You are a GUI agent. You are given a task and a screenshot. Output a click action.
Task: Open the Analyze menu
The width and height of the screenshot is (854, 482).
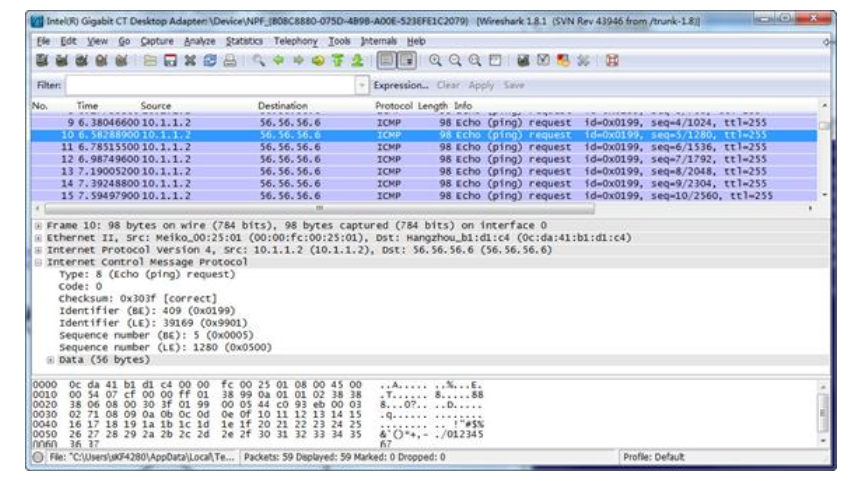point(199,41)
